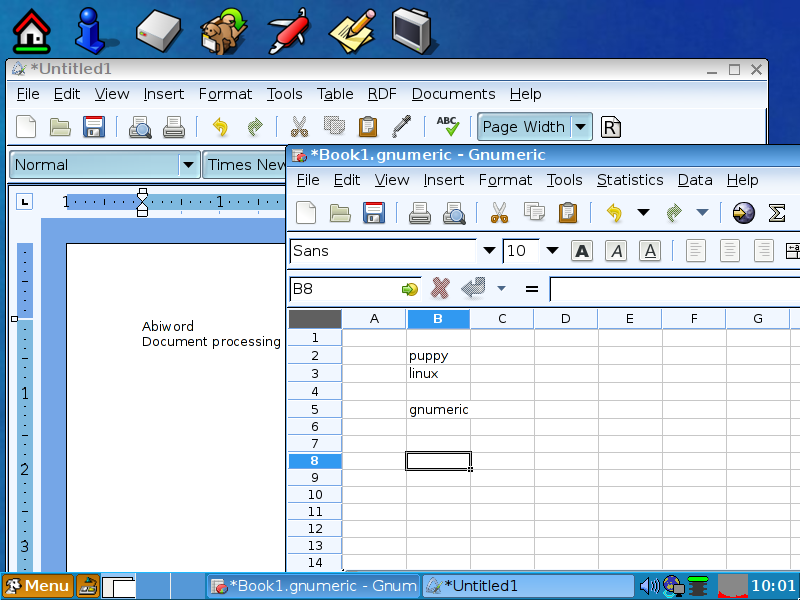Expand accept-entry options arrow in Gnumeric
Viewport: 800px width, 600px height.
coord(502,289)
